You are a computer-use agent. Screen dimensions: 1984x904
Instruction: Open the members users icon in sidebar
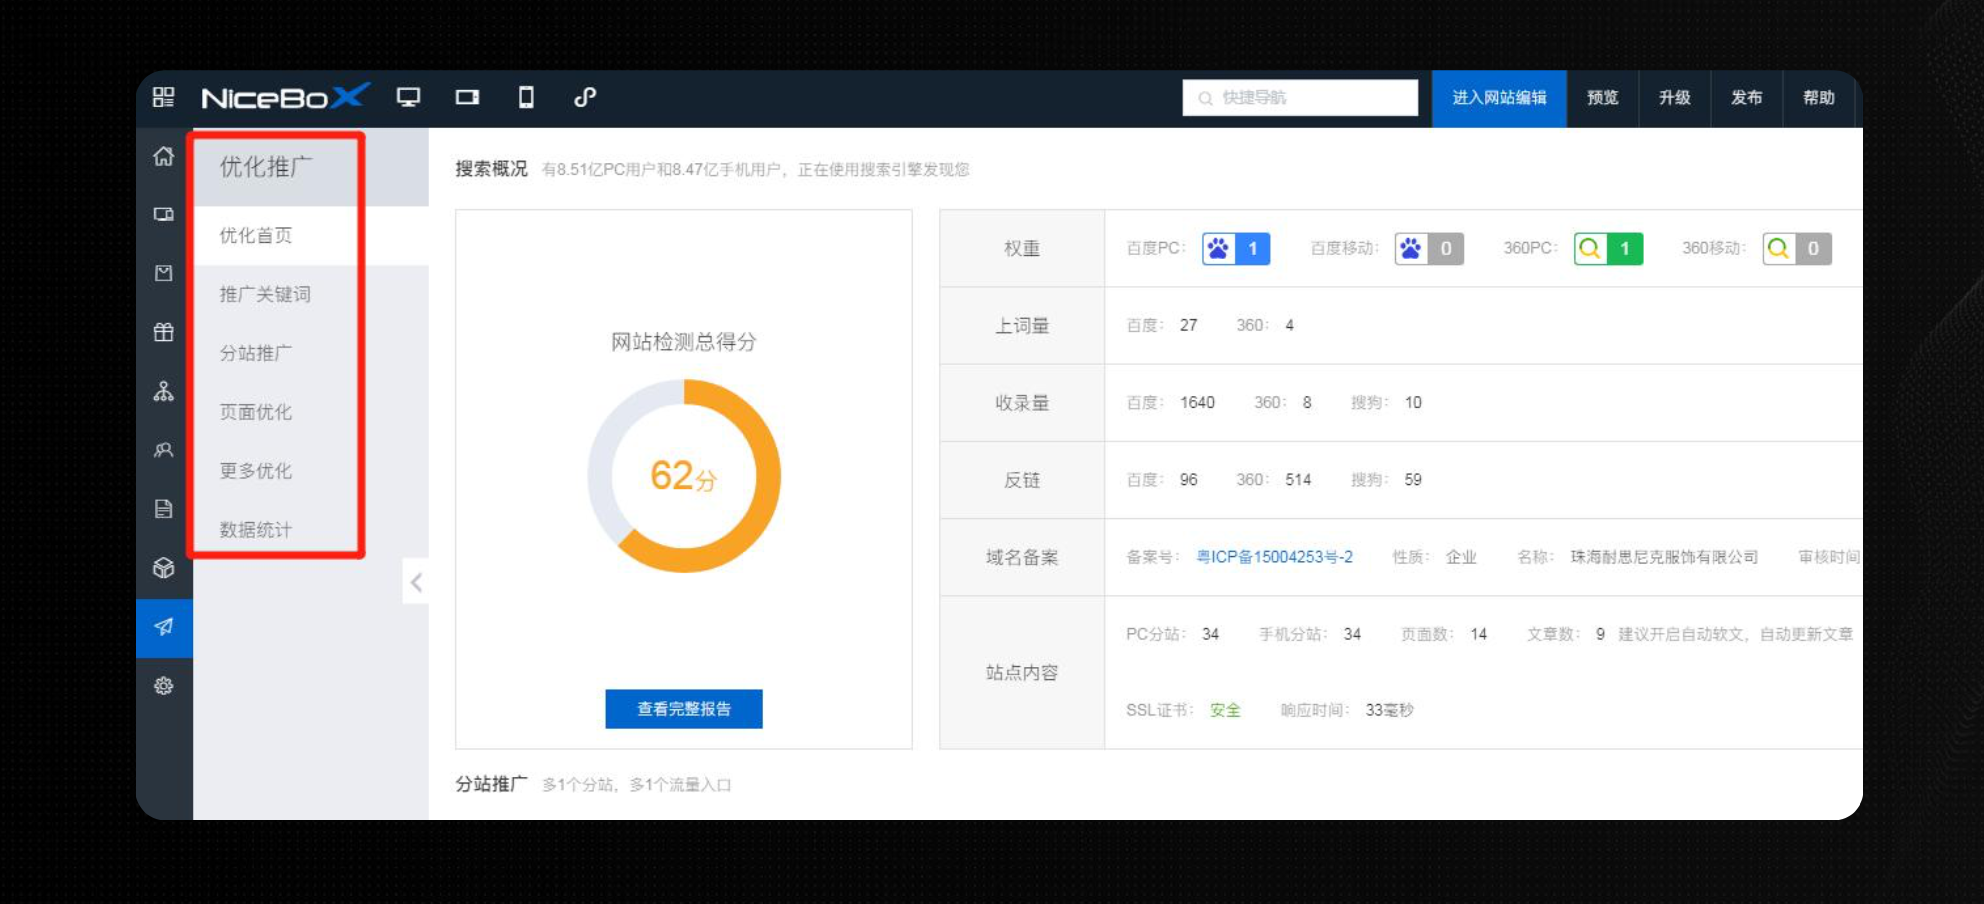point(164,450)
